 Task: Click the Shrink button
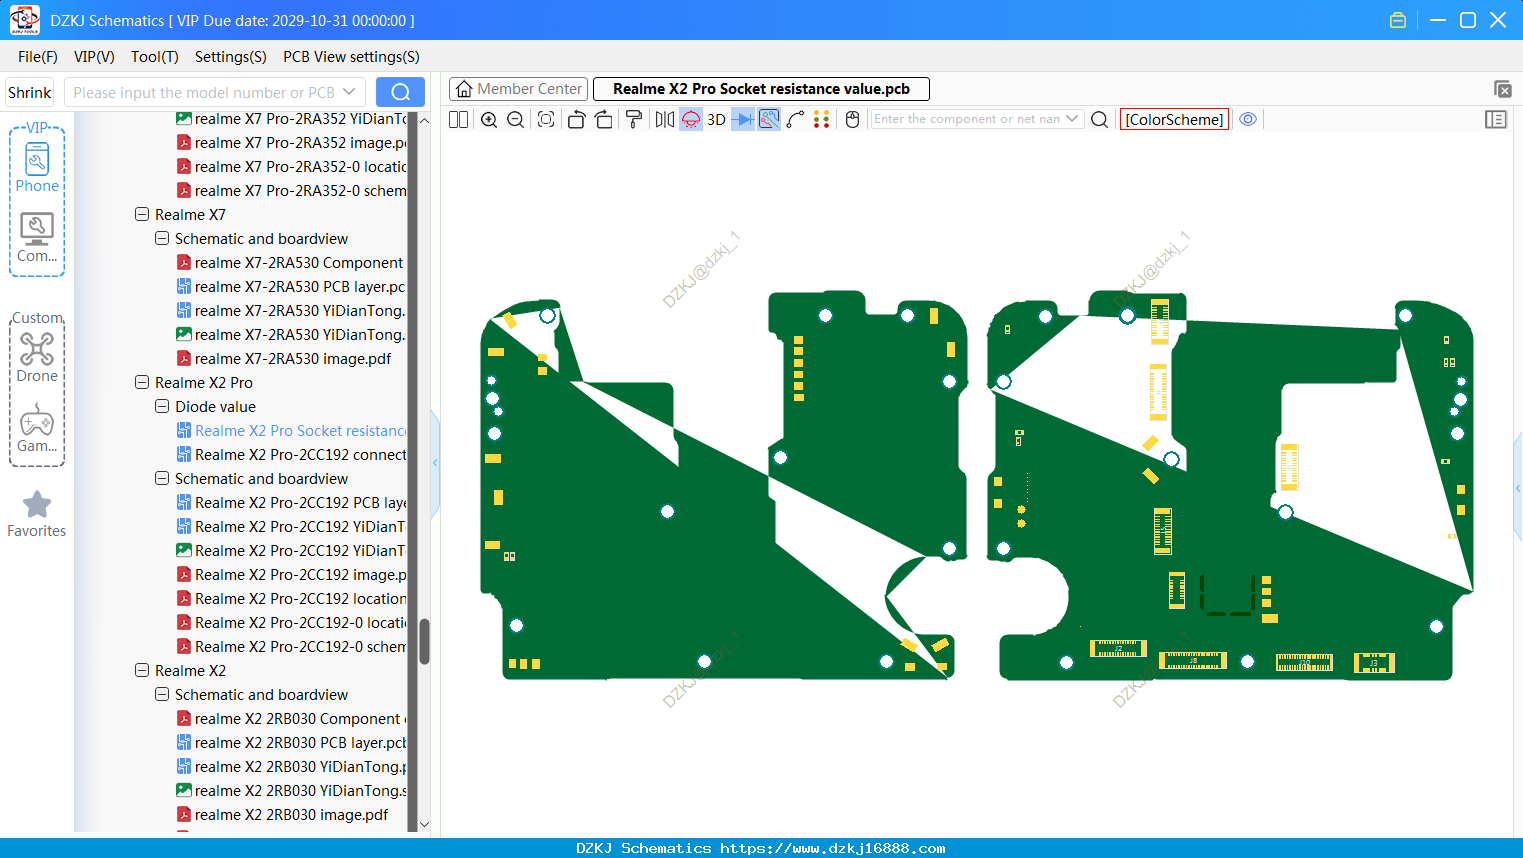(x=30, y=92)
